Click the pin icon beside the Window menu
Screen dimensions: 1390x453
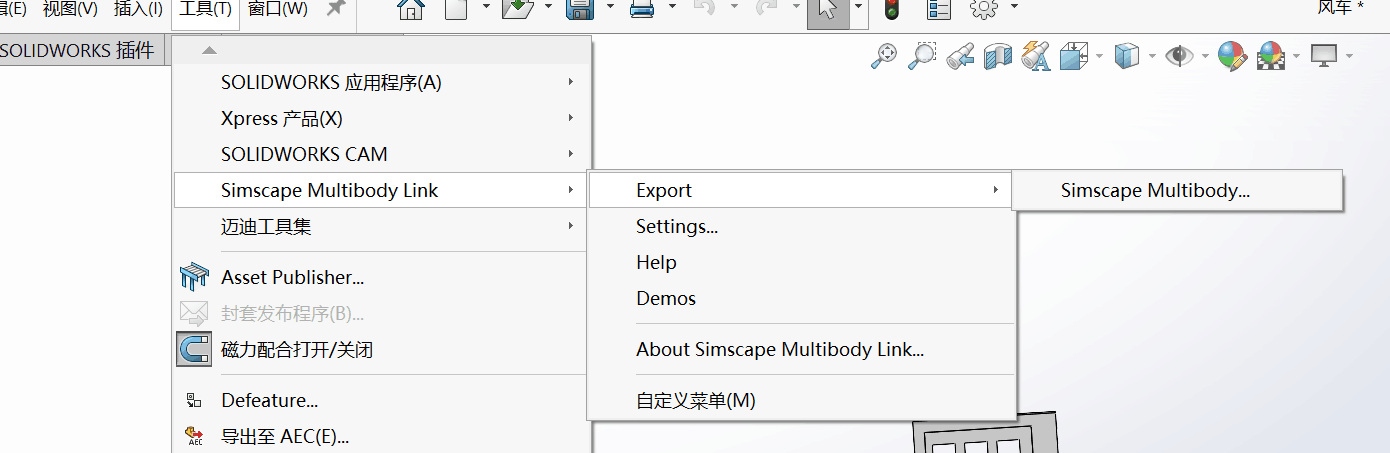(x=335, y=10)
